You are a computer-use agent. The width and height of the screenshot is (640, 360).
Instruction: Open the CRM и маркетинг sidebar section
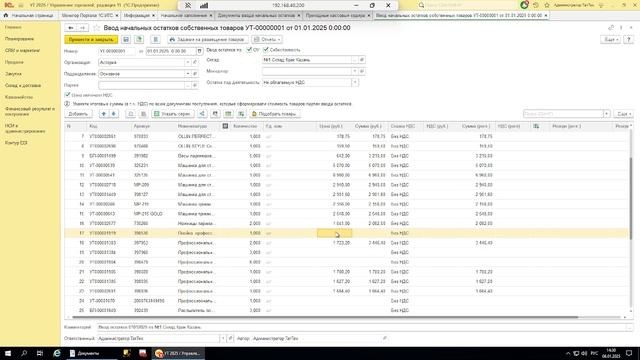tap(22, 51)
